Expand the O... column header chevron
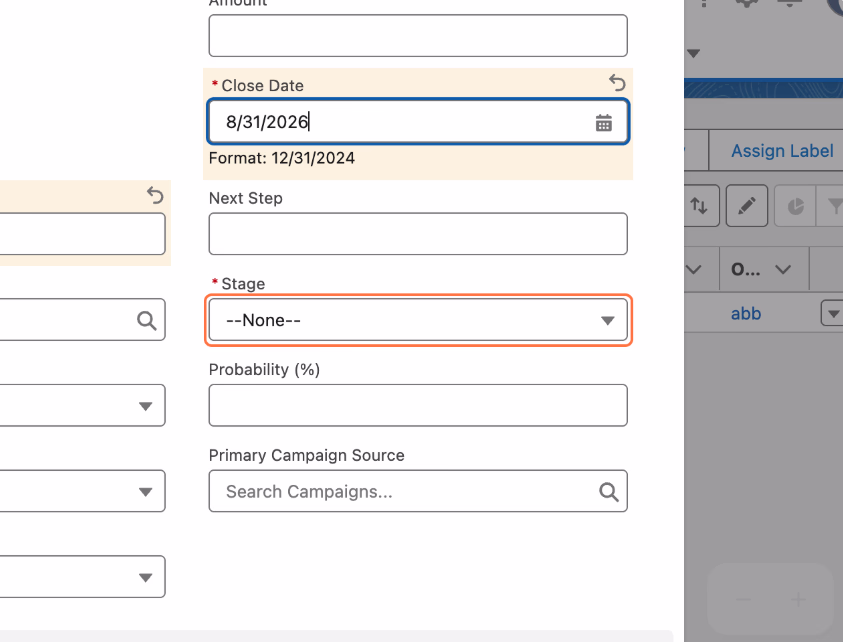 click(783, 269)
